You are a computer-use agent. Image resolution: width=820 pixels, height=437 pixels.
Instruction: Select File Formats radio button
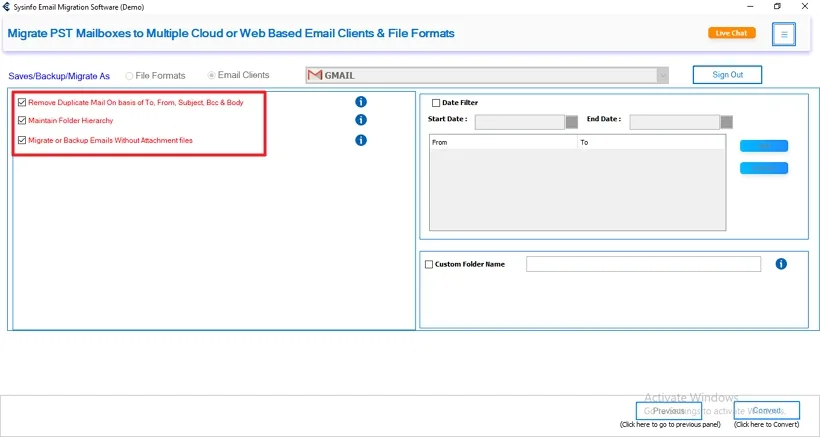(x=129, y=76)
